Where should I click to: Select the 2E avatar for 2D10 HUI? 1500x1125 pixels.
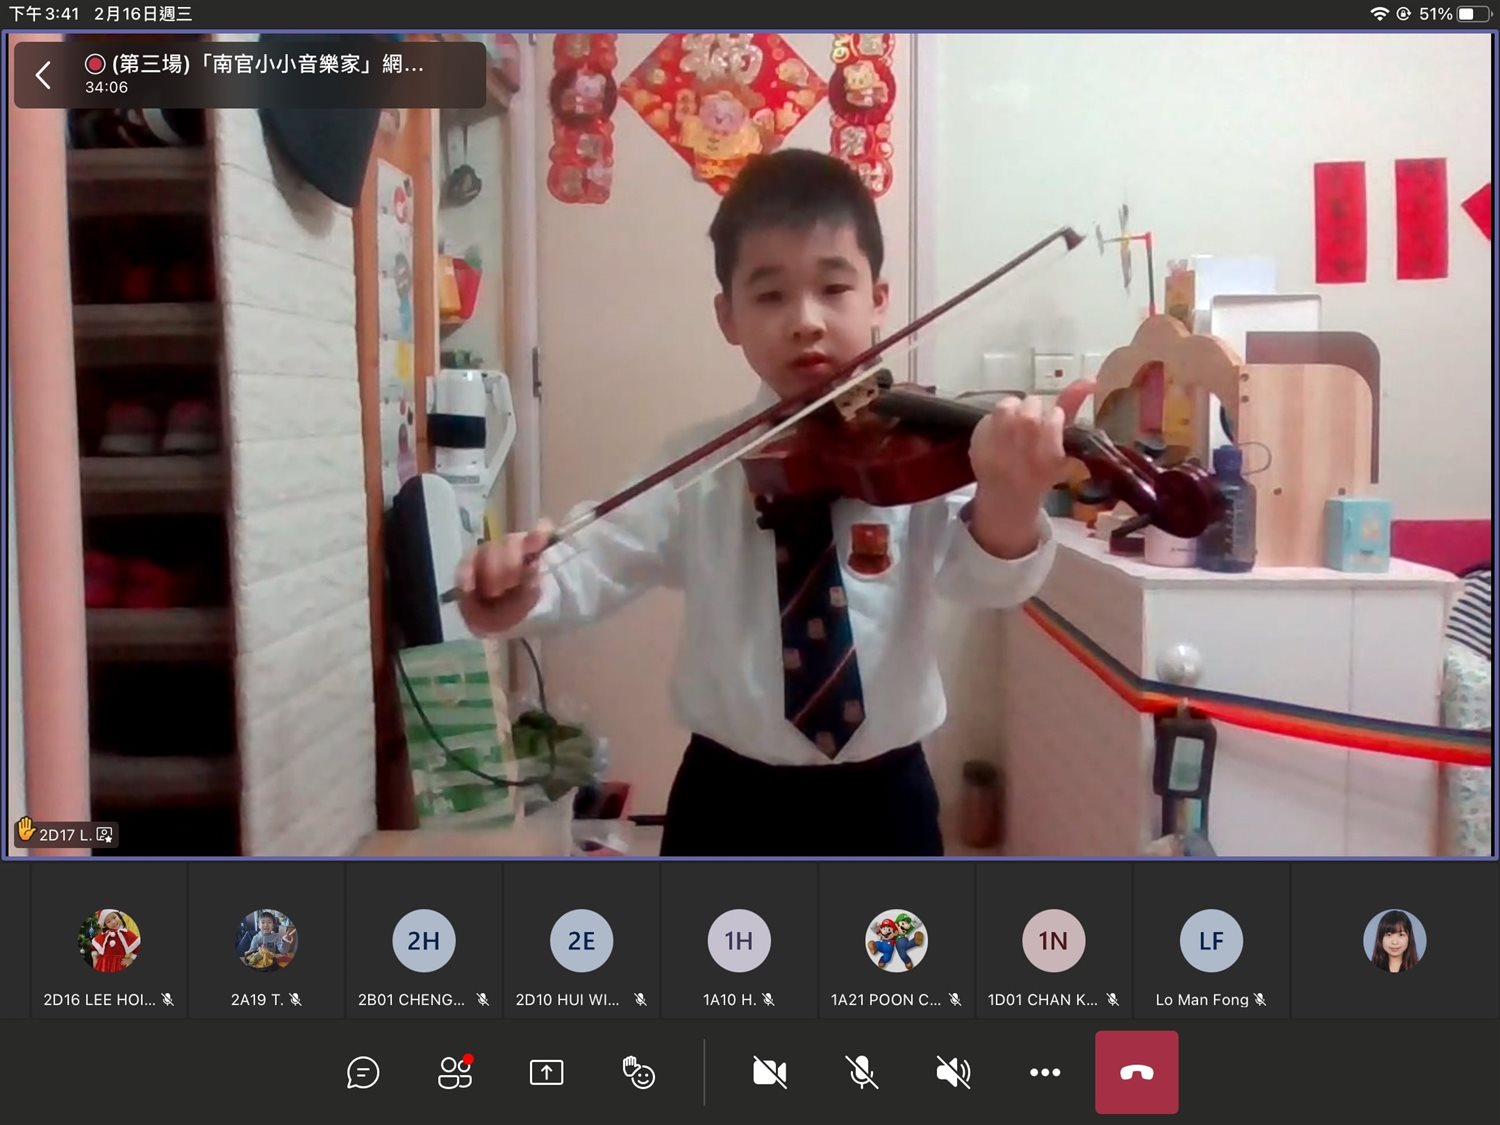point(581,941)
